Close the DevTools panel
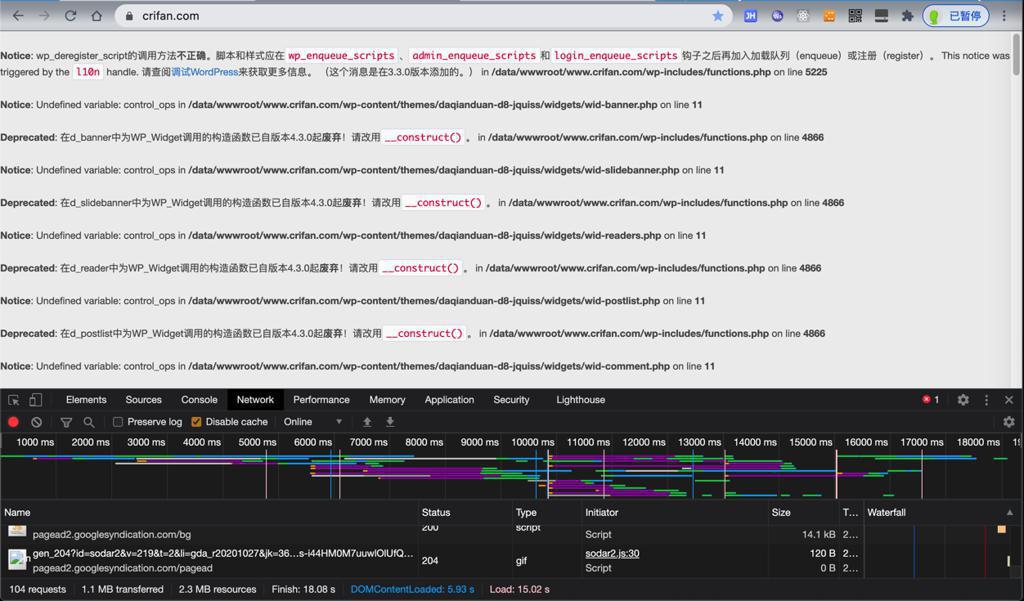This screenshot has width=1024, height=601. (1009, 400)
